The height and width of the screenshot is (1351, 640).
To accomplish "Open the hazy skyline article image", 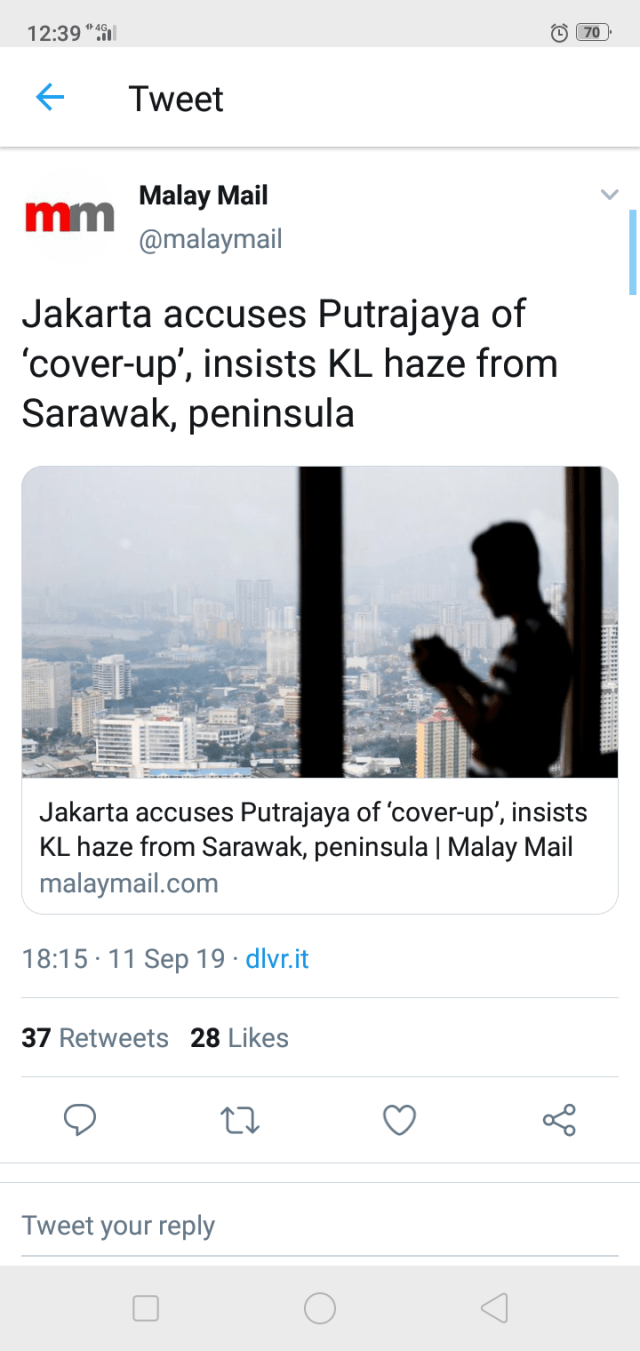I will (320, 622).
